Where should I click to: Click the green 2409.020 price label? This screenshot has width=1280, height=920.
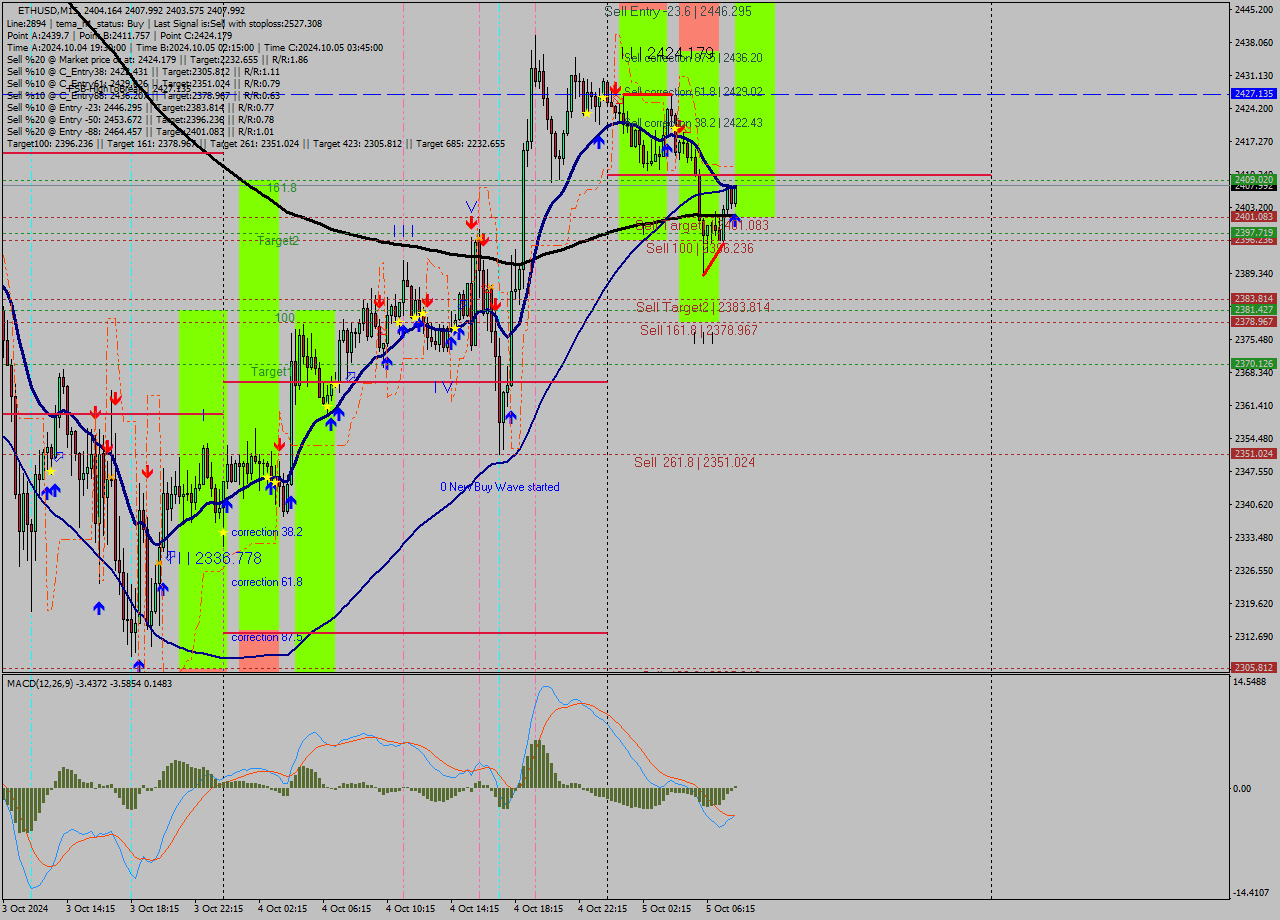coord(1253,179)
